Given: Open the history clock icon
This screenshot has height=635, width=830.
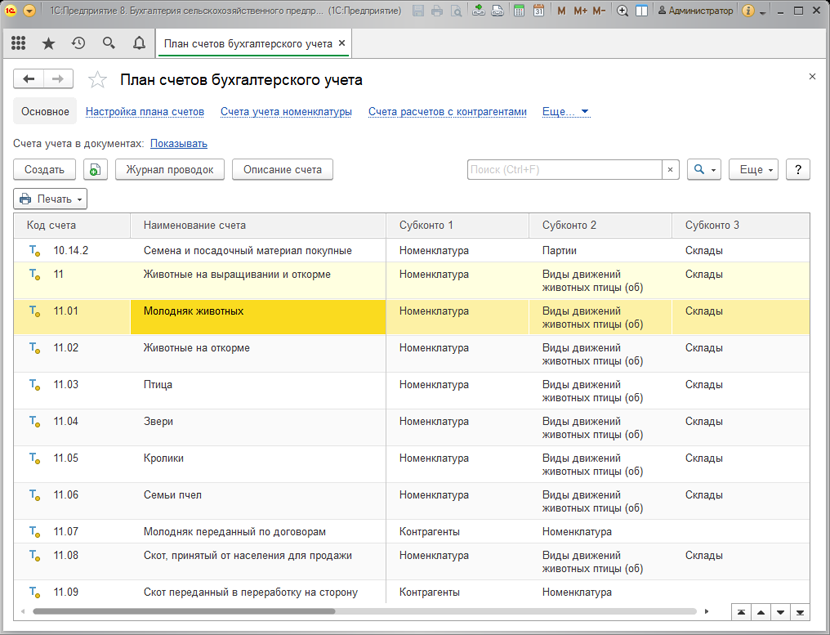Looking at the screenshot, I should coord(78,43).
